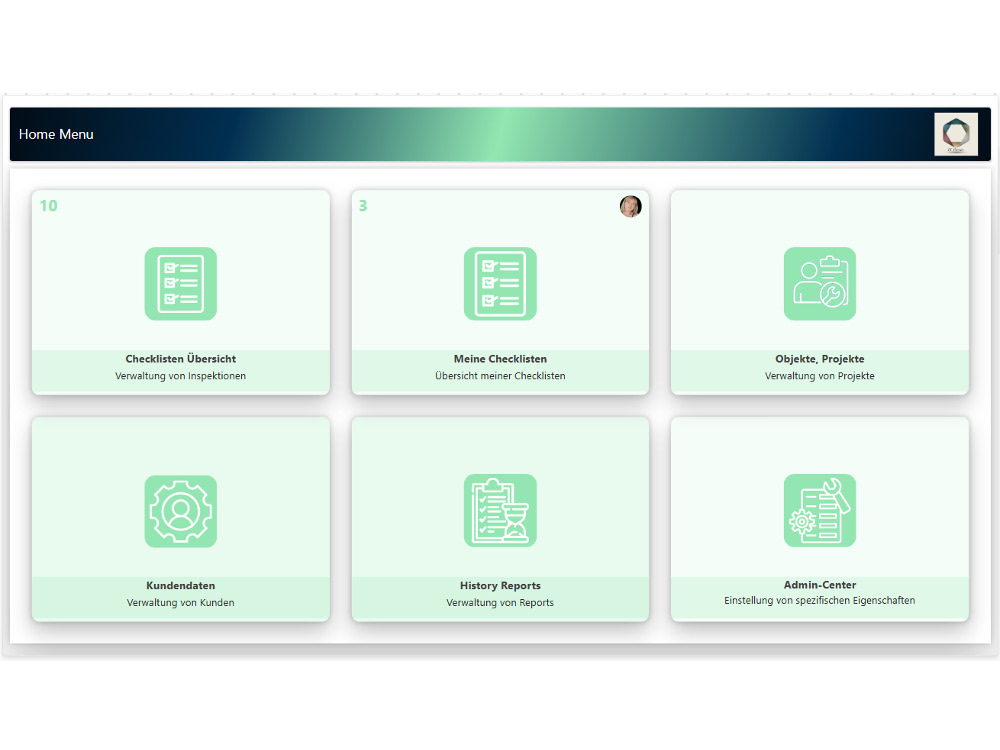Screen dimensions: 1000x750
Task: Click the Objekte, Projekte title
Action: (820, 359)
